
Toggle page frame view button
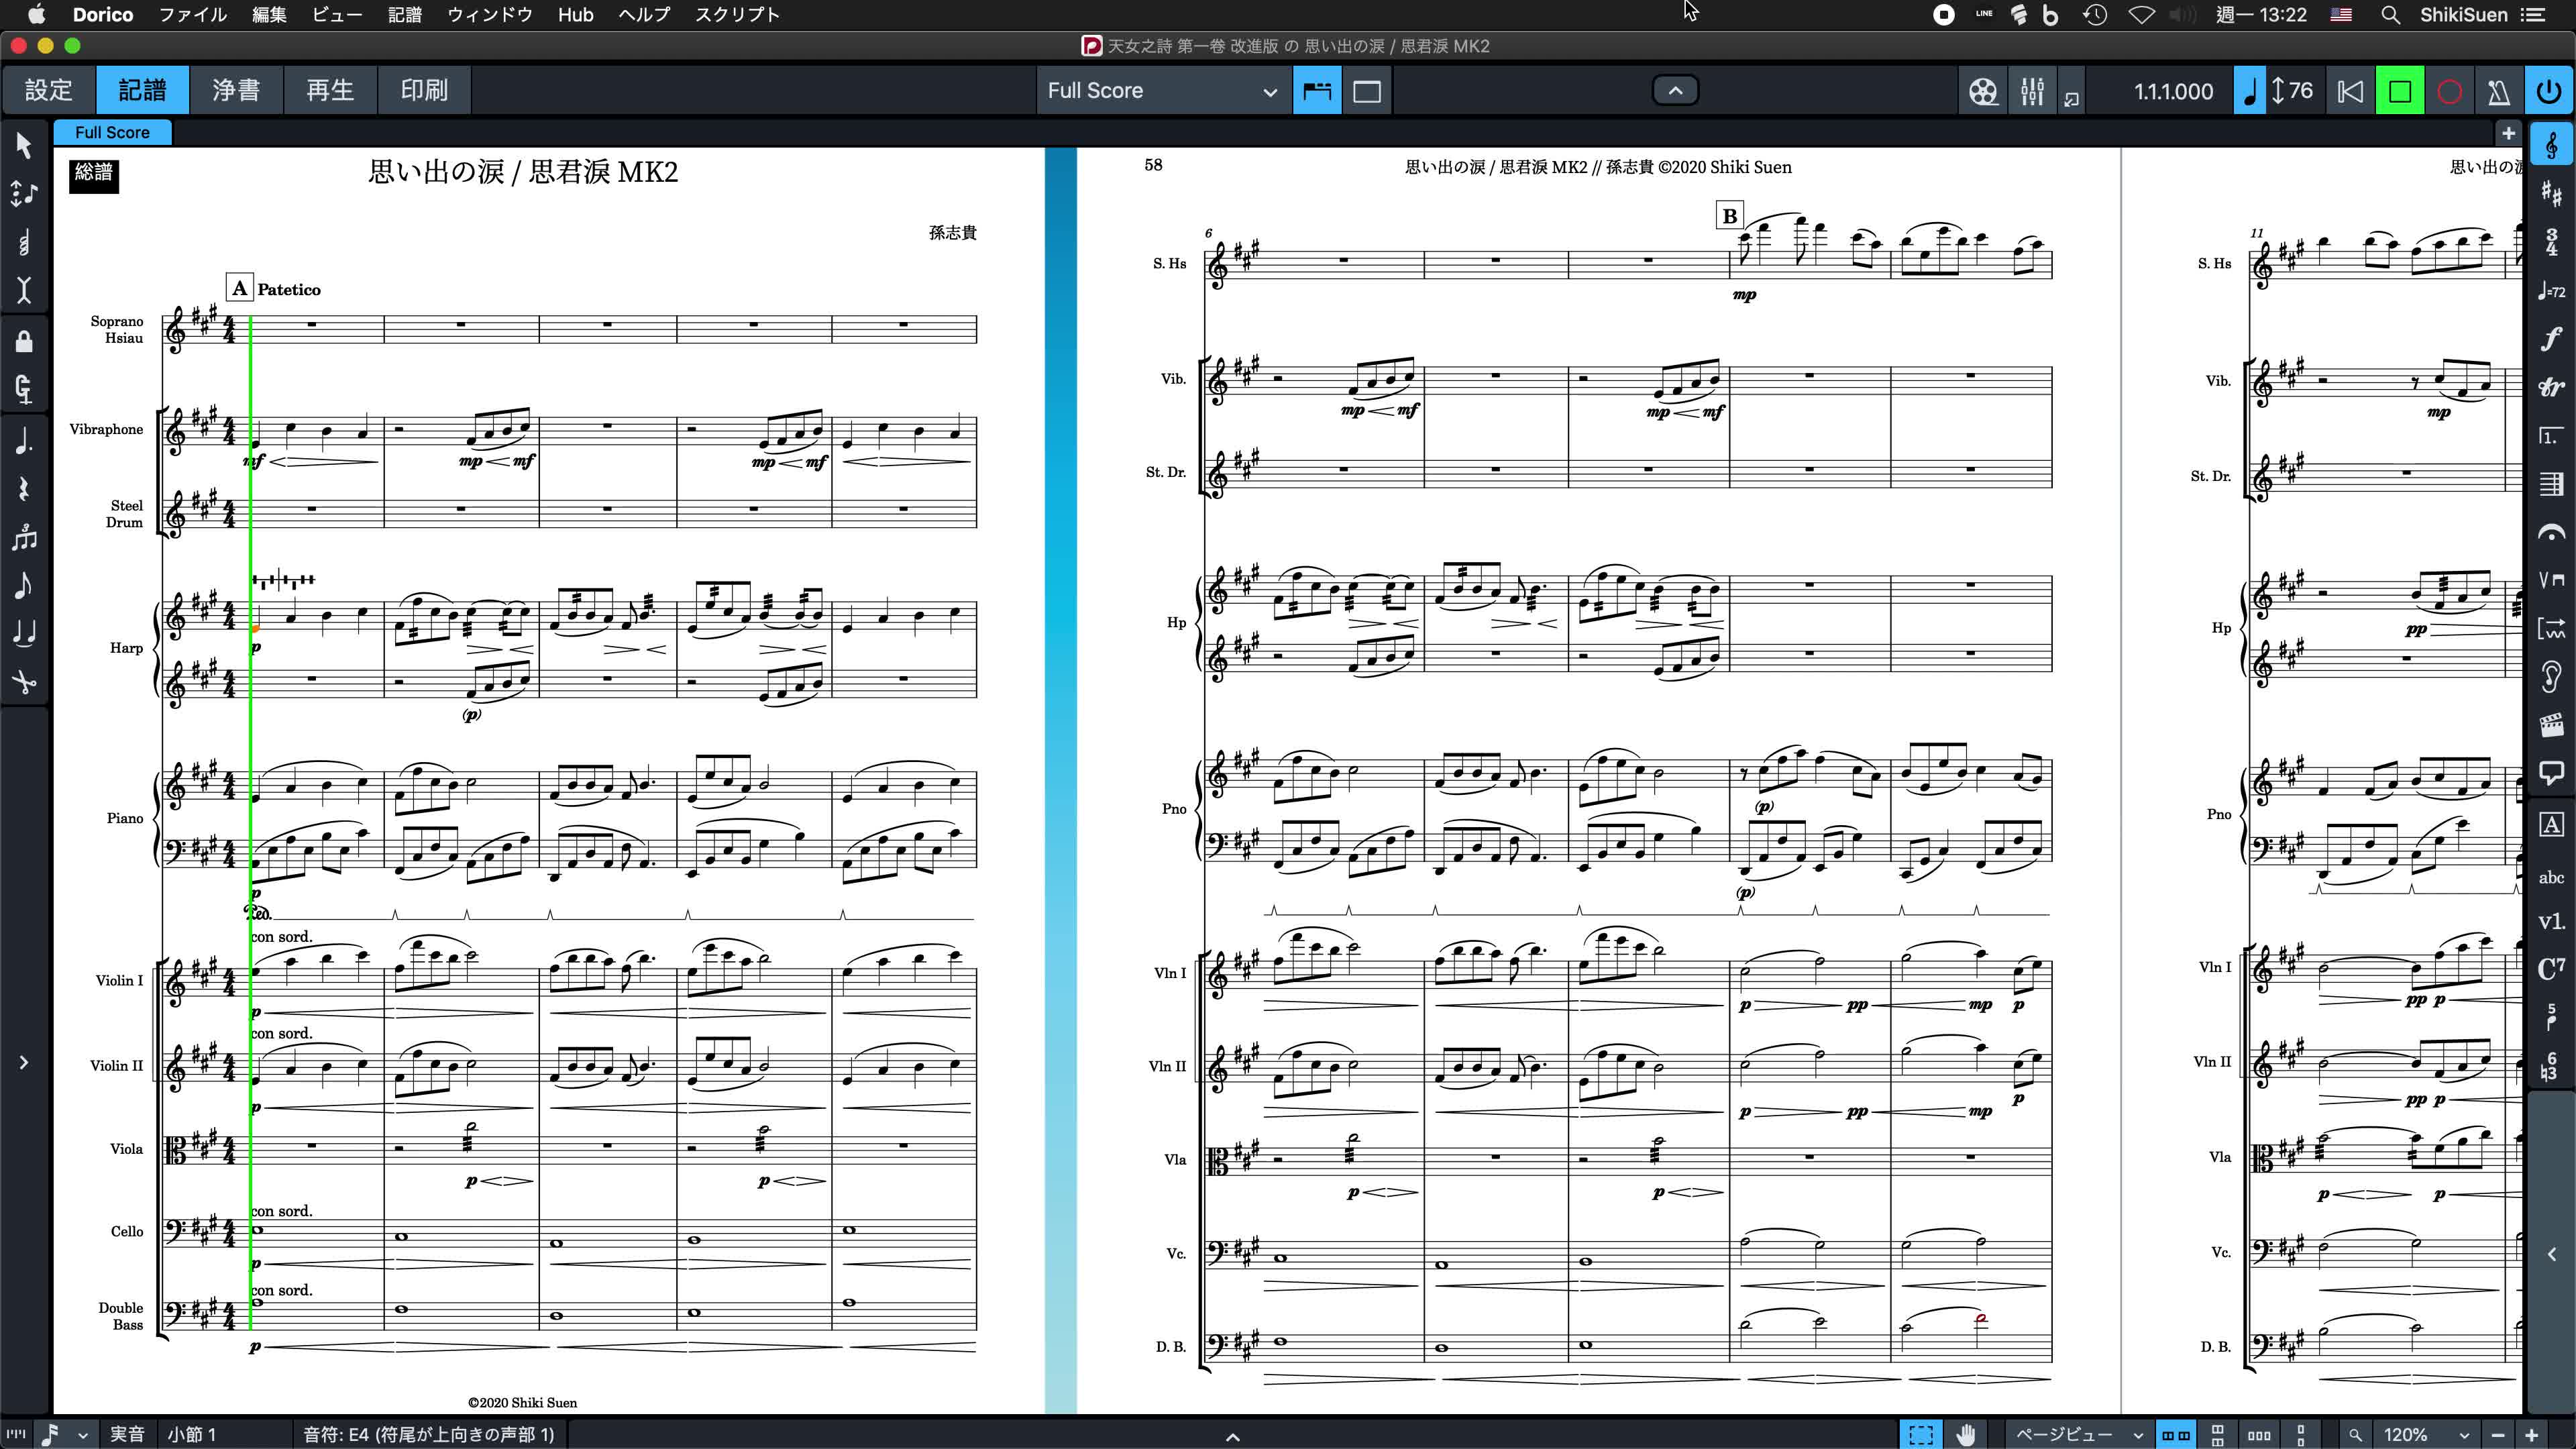tap(1367, 91)
